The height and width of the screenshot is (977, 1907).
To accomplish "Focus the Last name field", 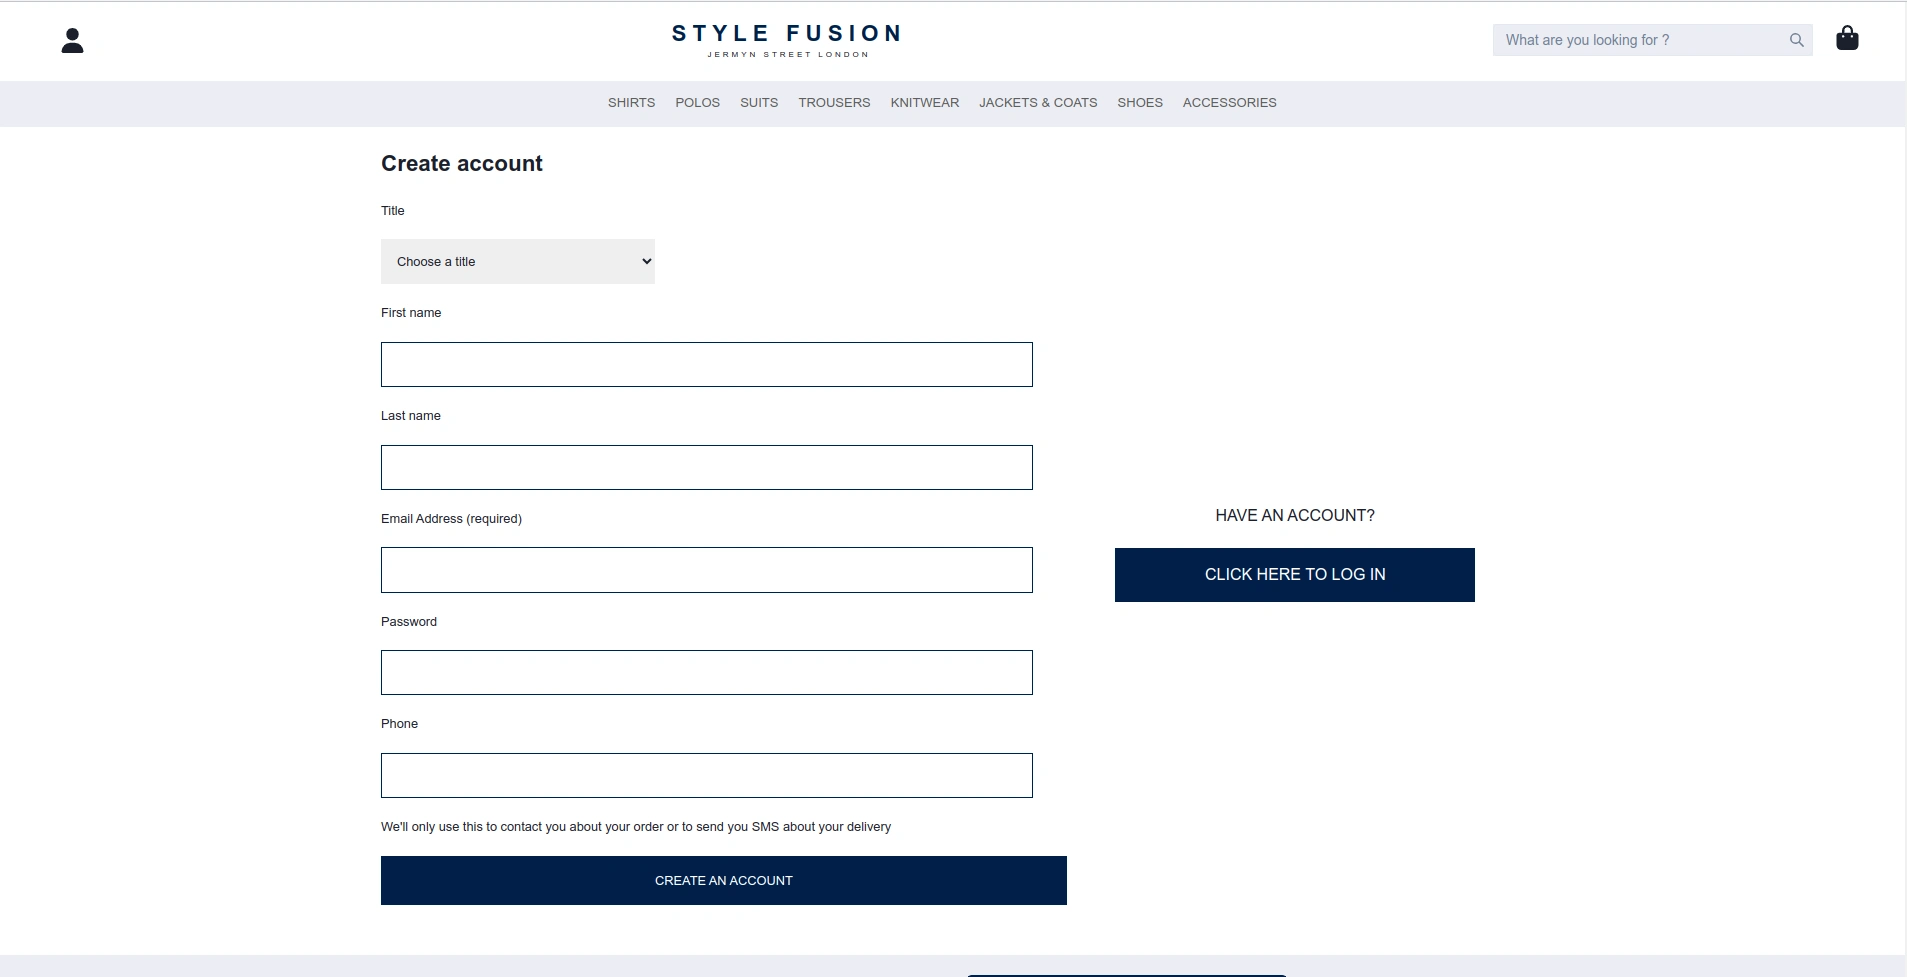I will (x=707, y=468).
